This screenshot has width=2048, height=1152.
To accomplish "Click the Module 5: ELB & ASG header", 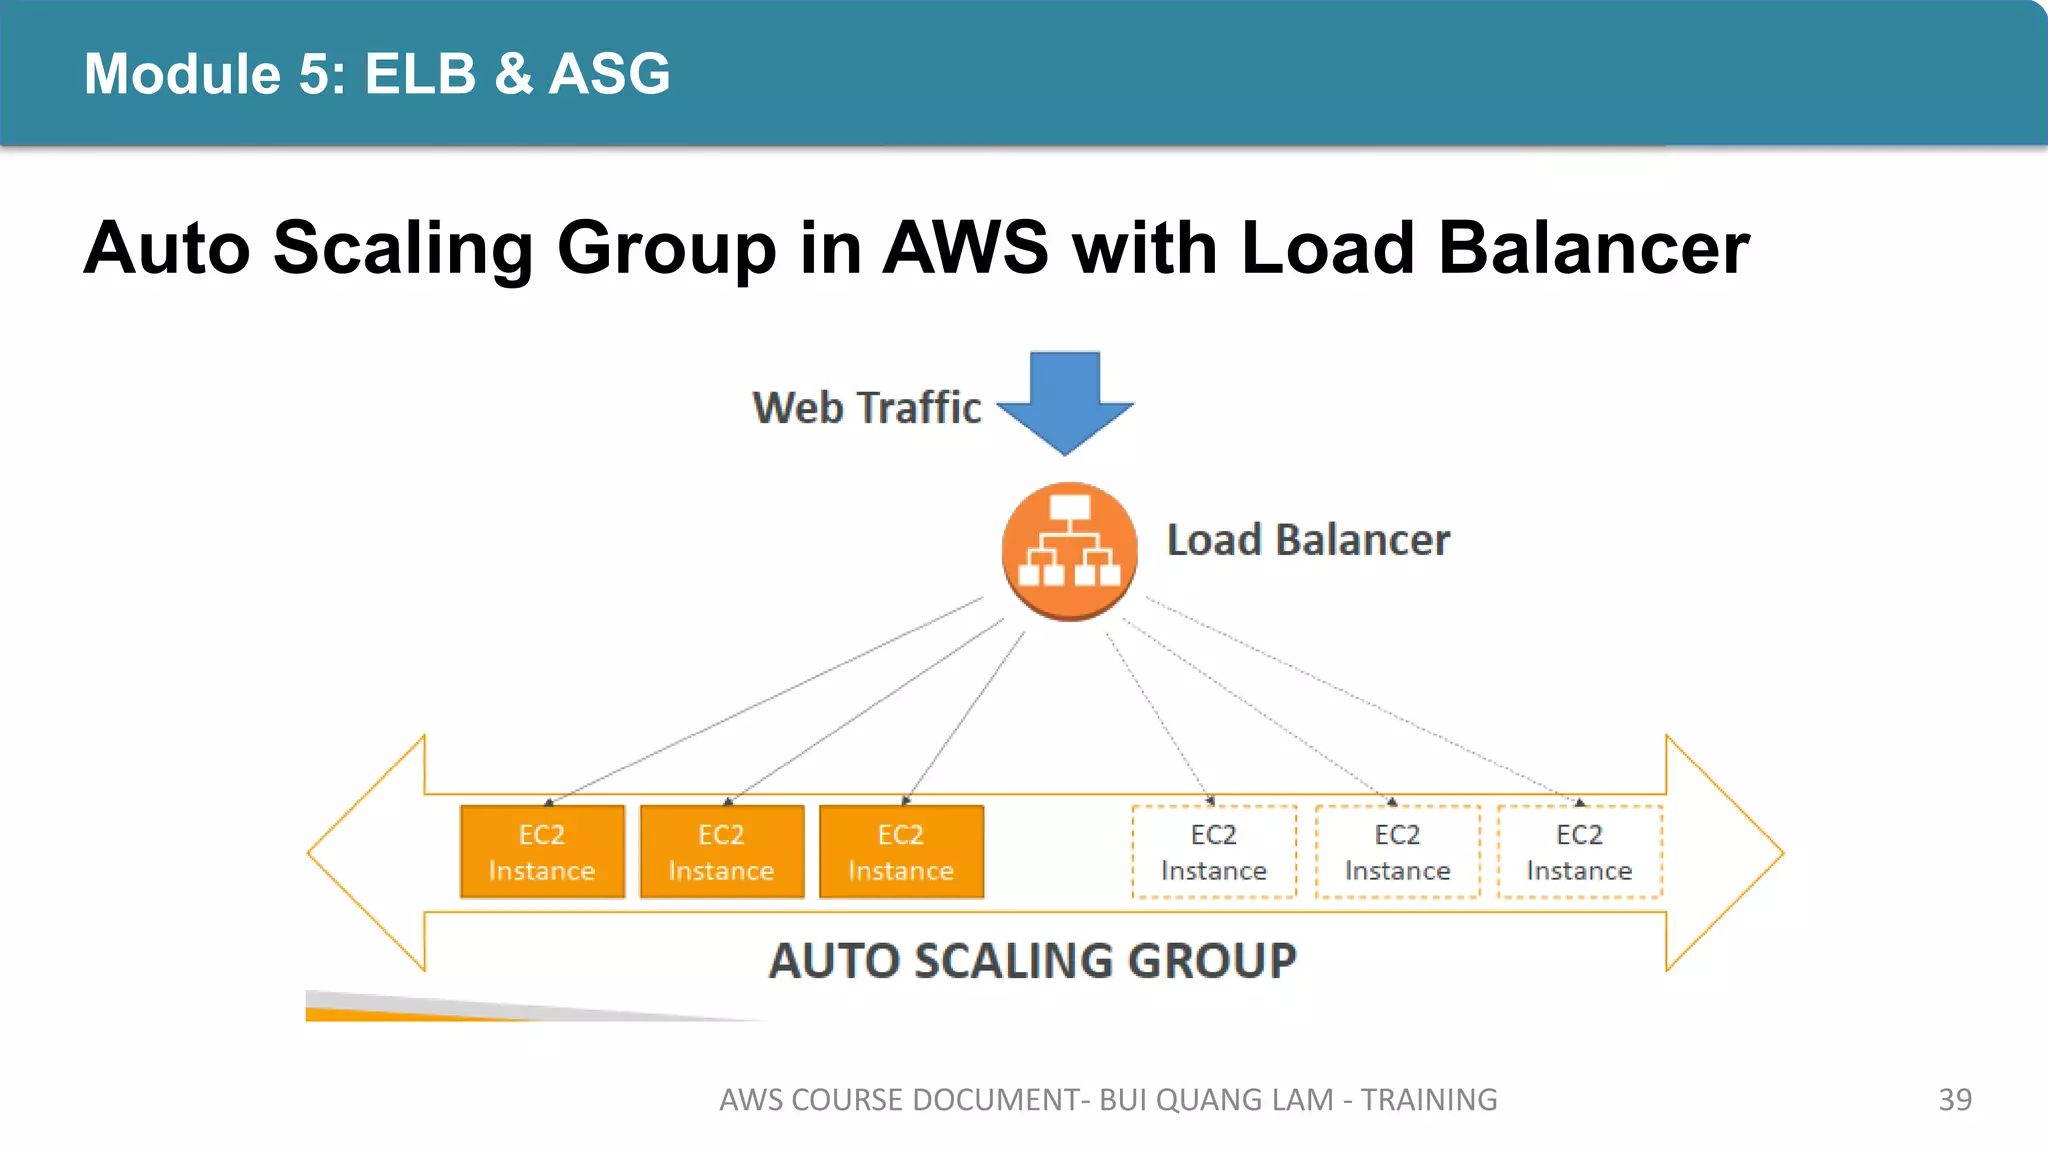I will pyautogui.click(x=377, y=74).
